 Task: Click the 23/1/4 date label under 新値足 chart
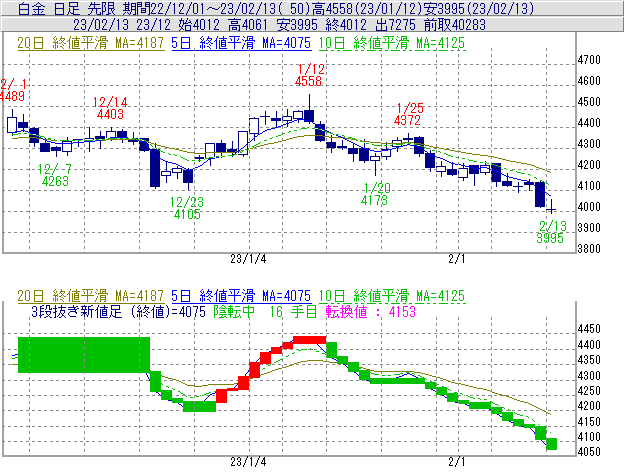point(248,462)
